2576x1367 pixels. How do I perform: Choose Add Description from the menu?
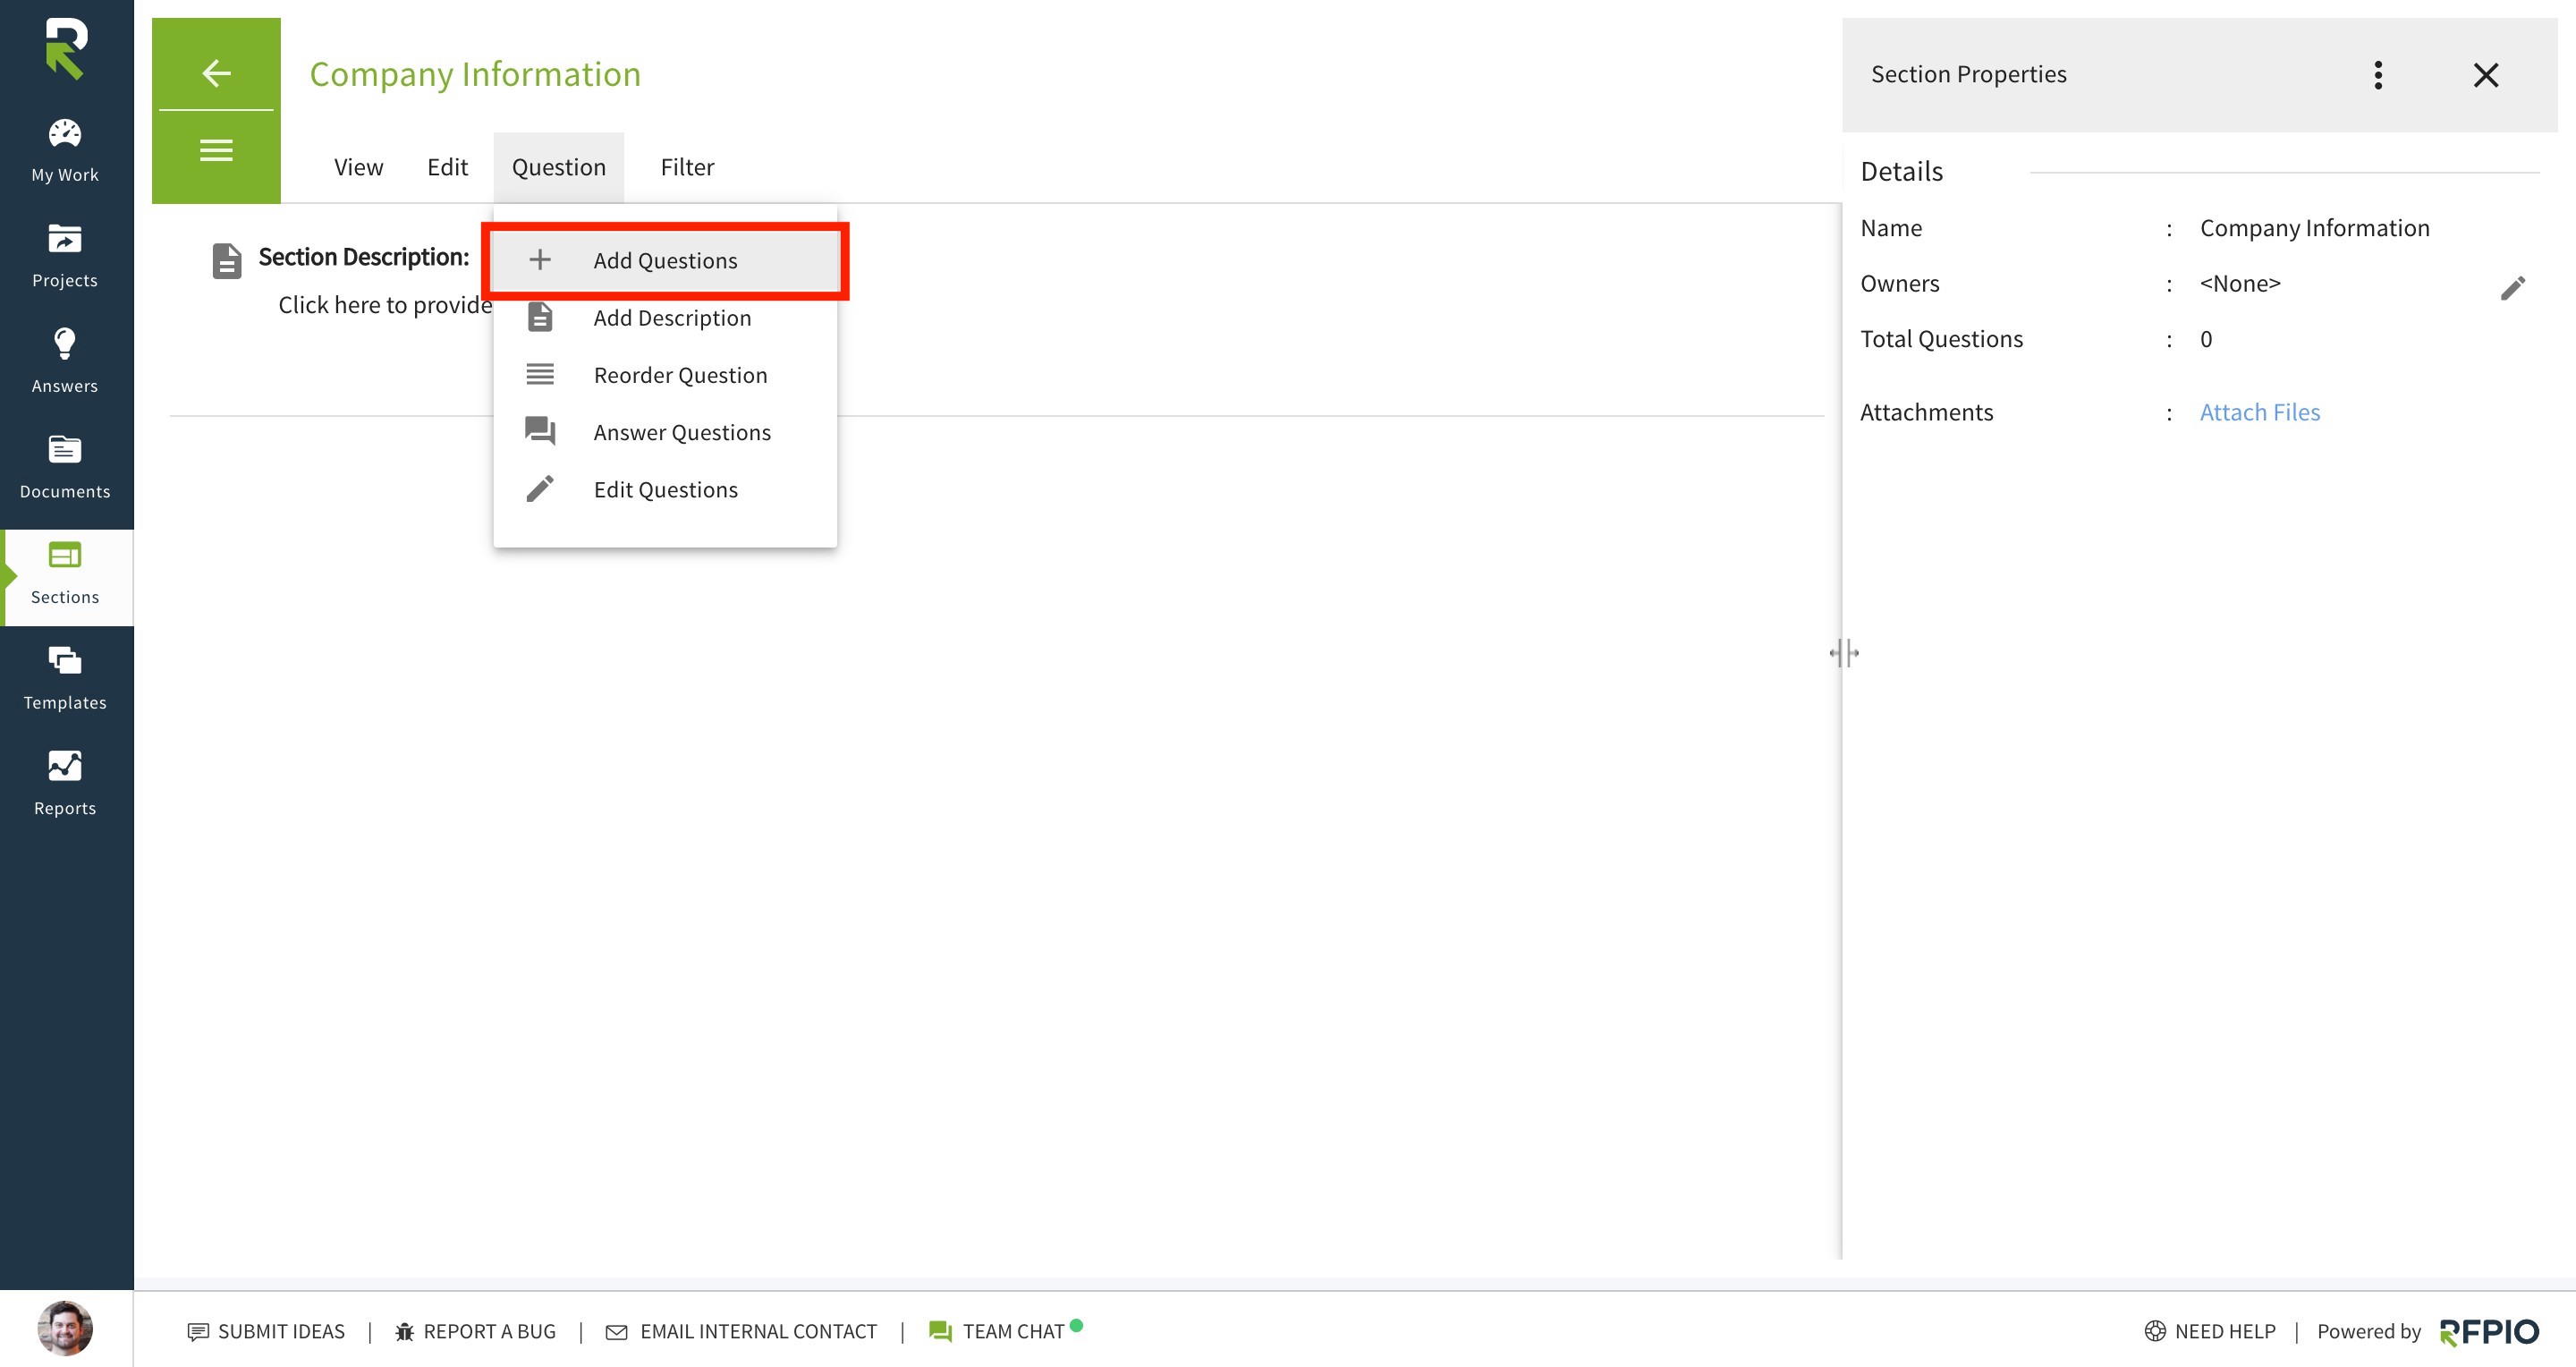coord(665,318)
